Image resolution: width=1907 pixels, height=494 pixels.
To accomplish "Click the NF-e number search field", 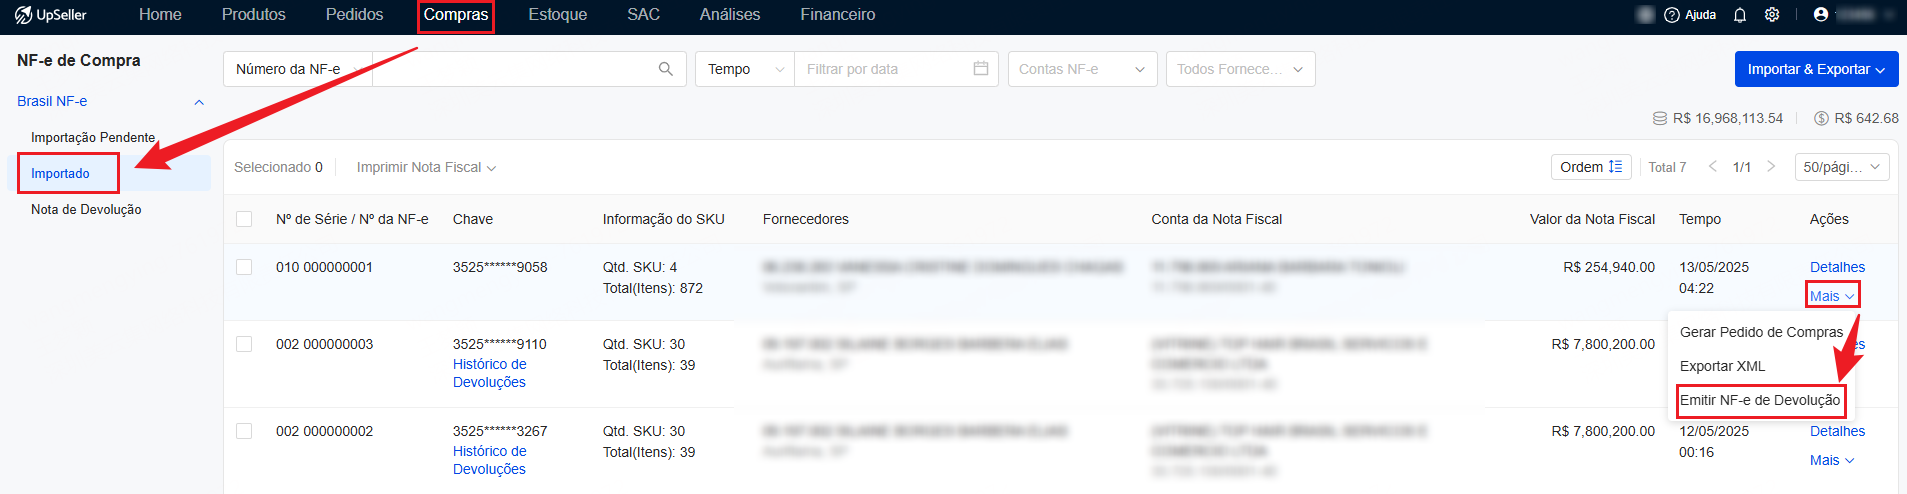I will 515,69.
